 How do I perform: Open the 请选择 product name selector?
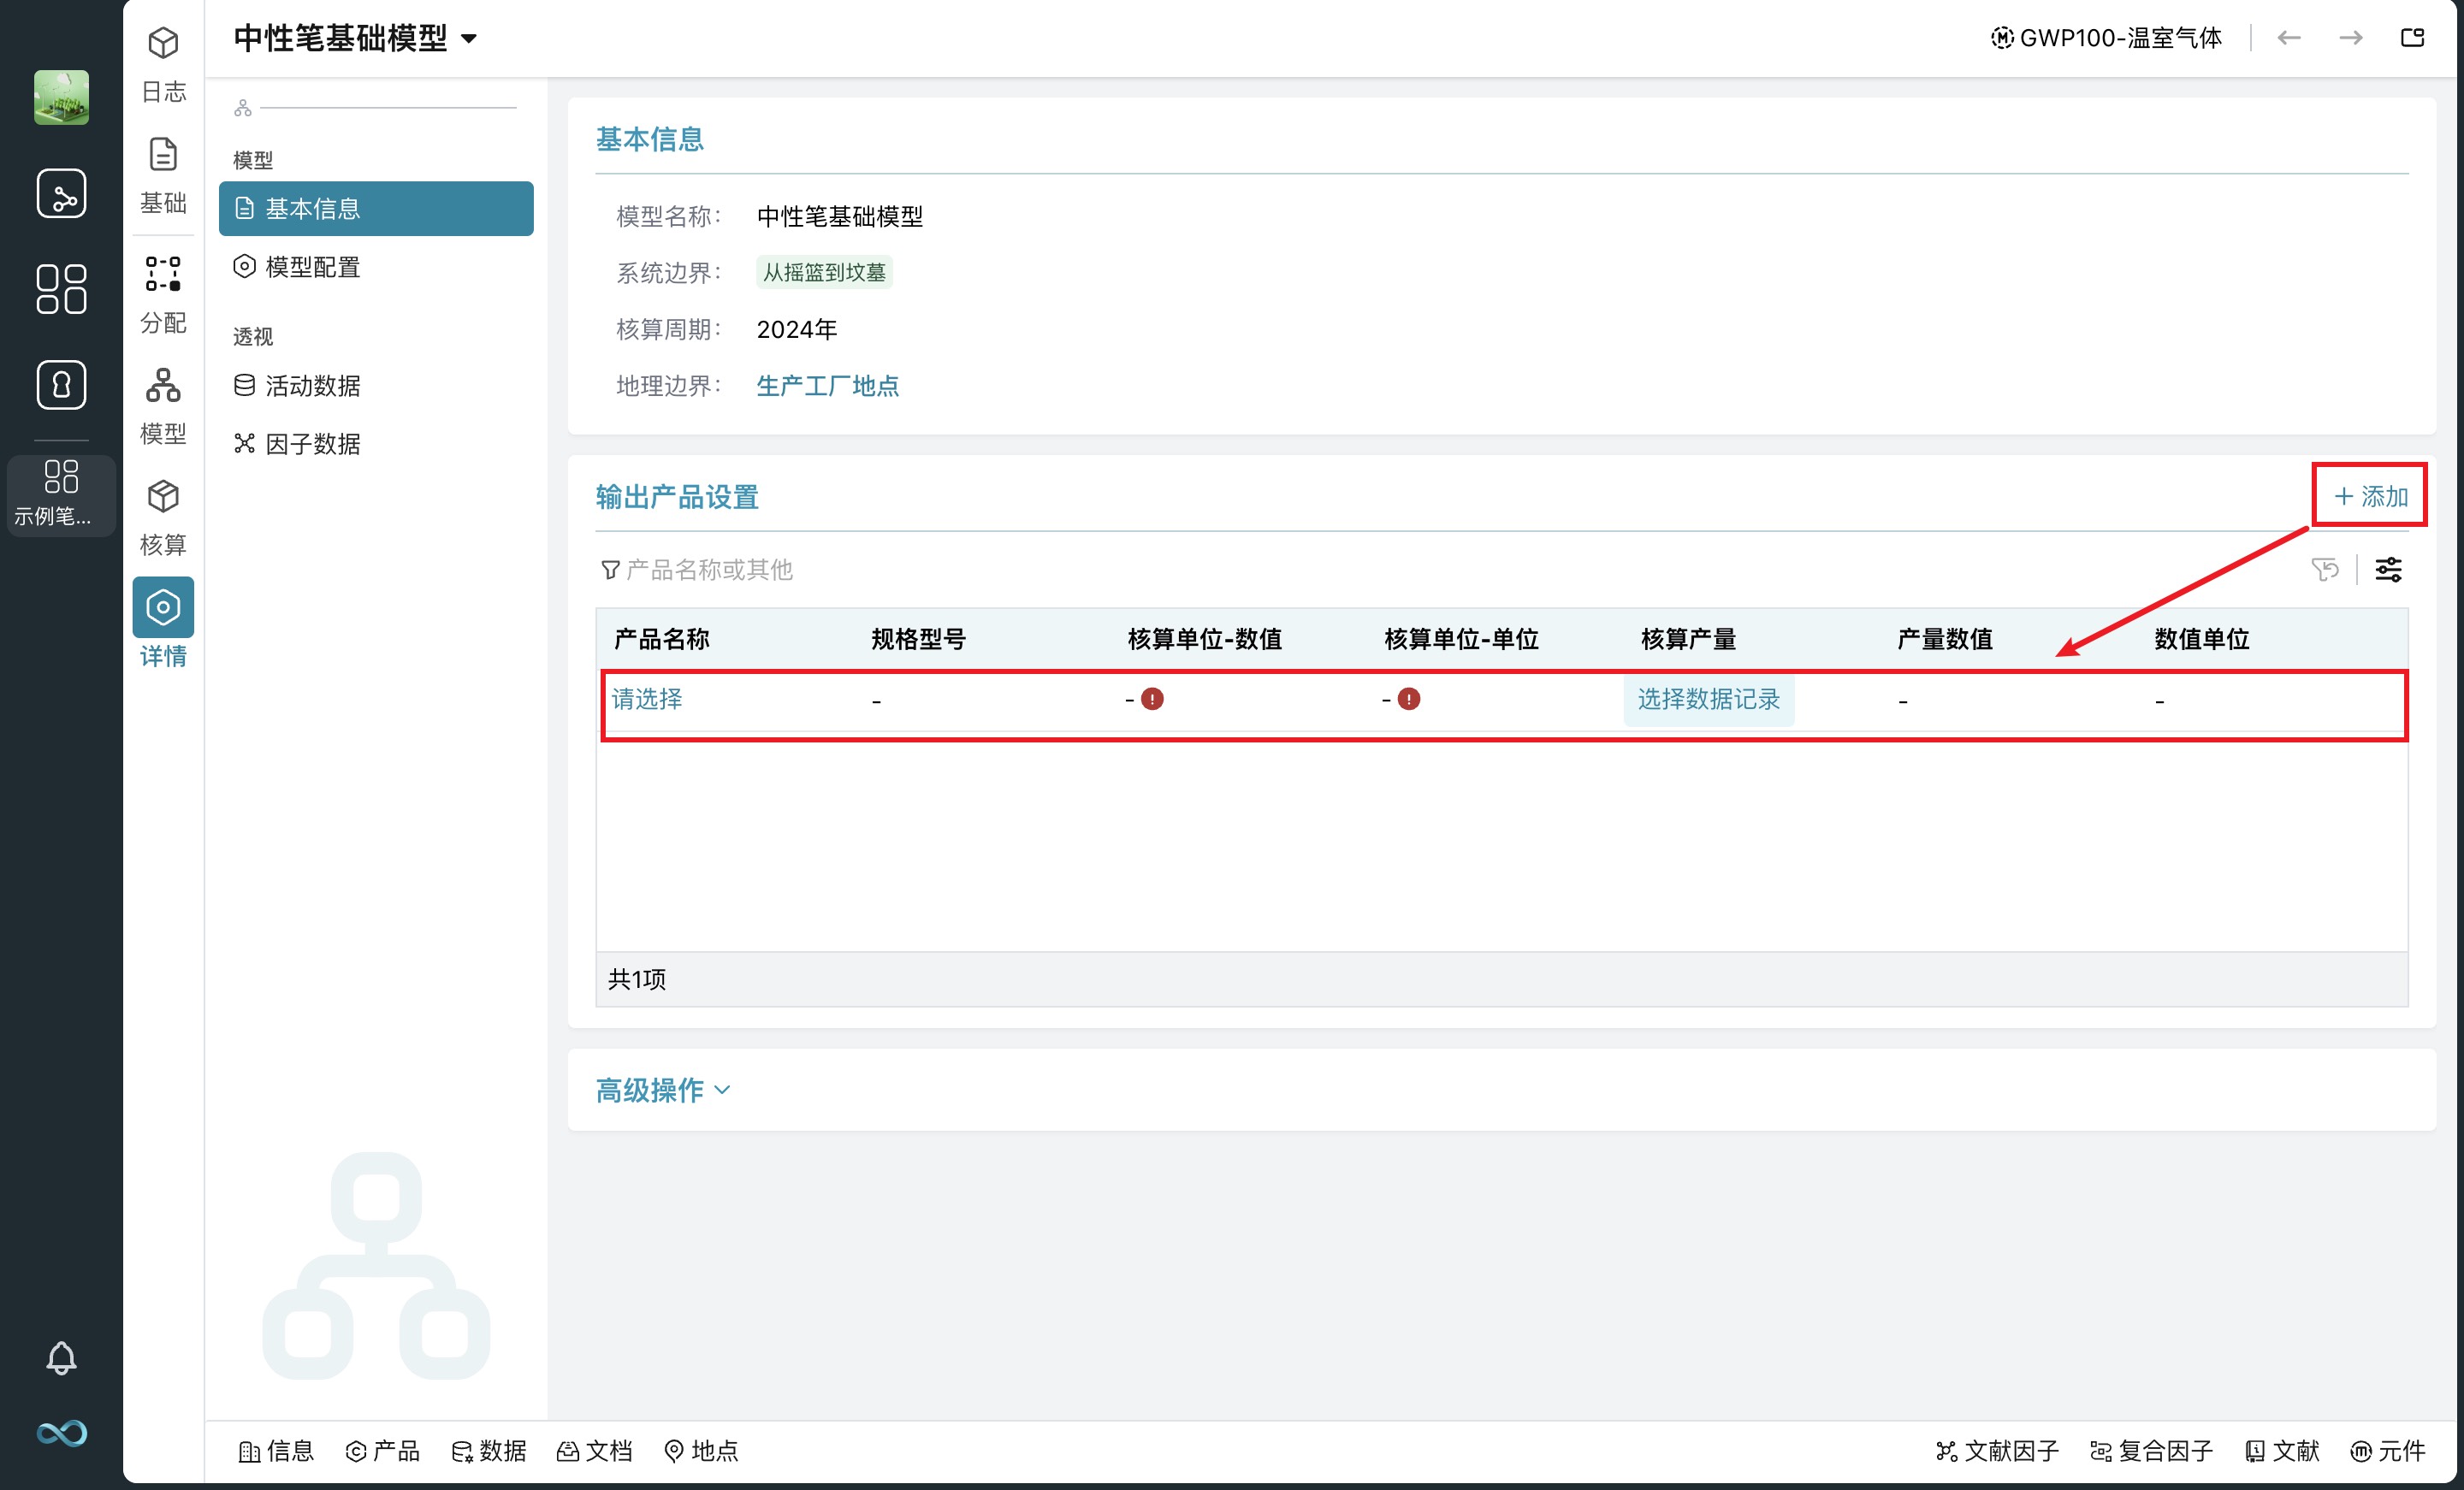647,699
